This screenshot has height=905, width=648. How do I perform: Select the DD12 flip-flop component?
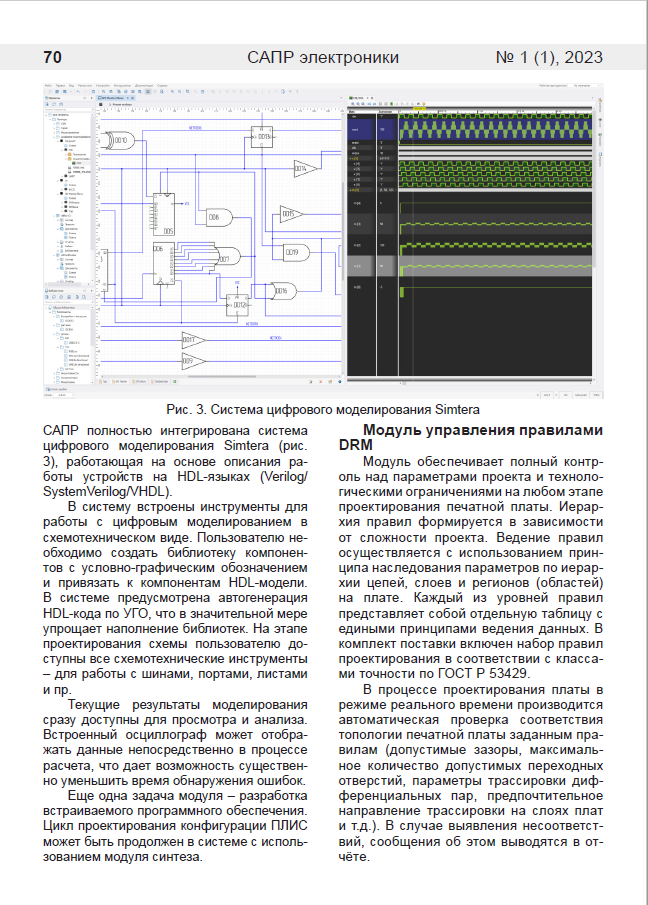coord(238,304)
